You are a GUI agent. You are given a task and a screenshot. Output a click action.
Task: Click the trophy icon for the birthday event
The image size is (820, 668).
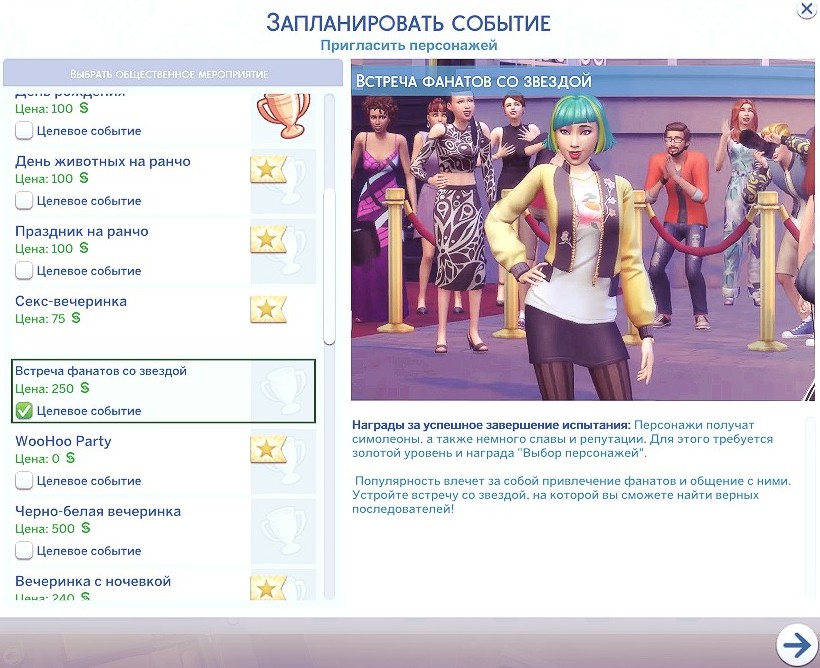283,115
